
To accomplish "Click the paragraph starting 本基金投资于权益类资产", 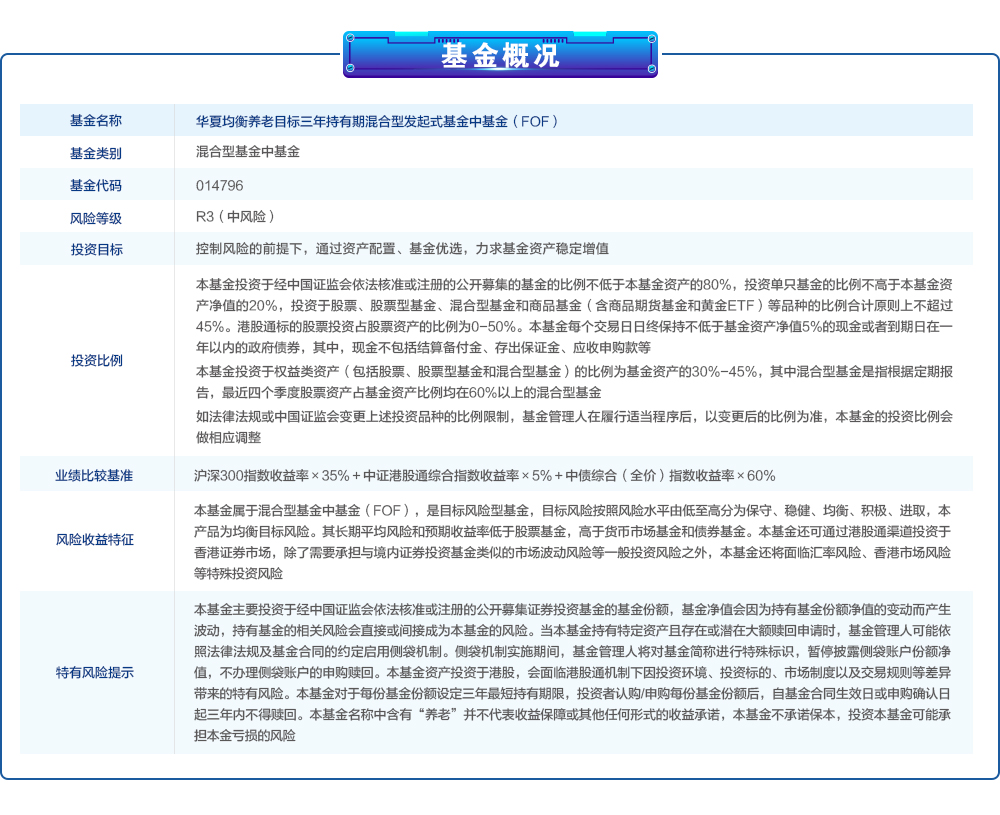I will click(x=574, y=381).
